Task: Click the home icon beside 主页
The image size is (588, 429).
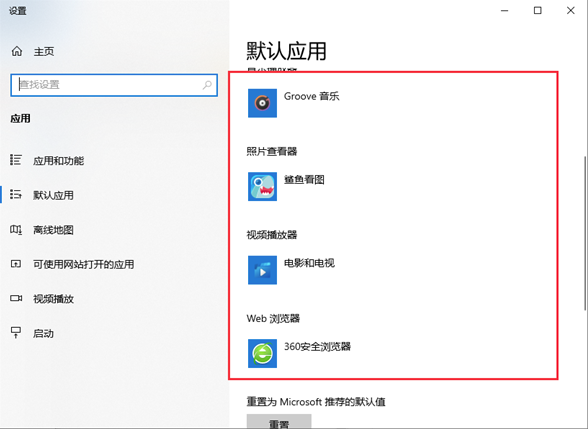Action: tap(17, 51)
